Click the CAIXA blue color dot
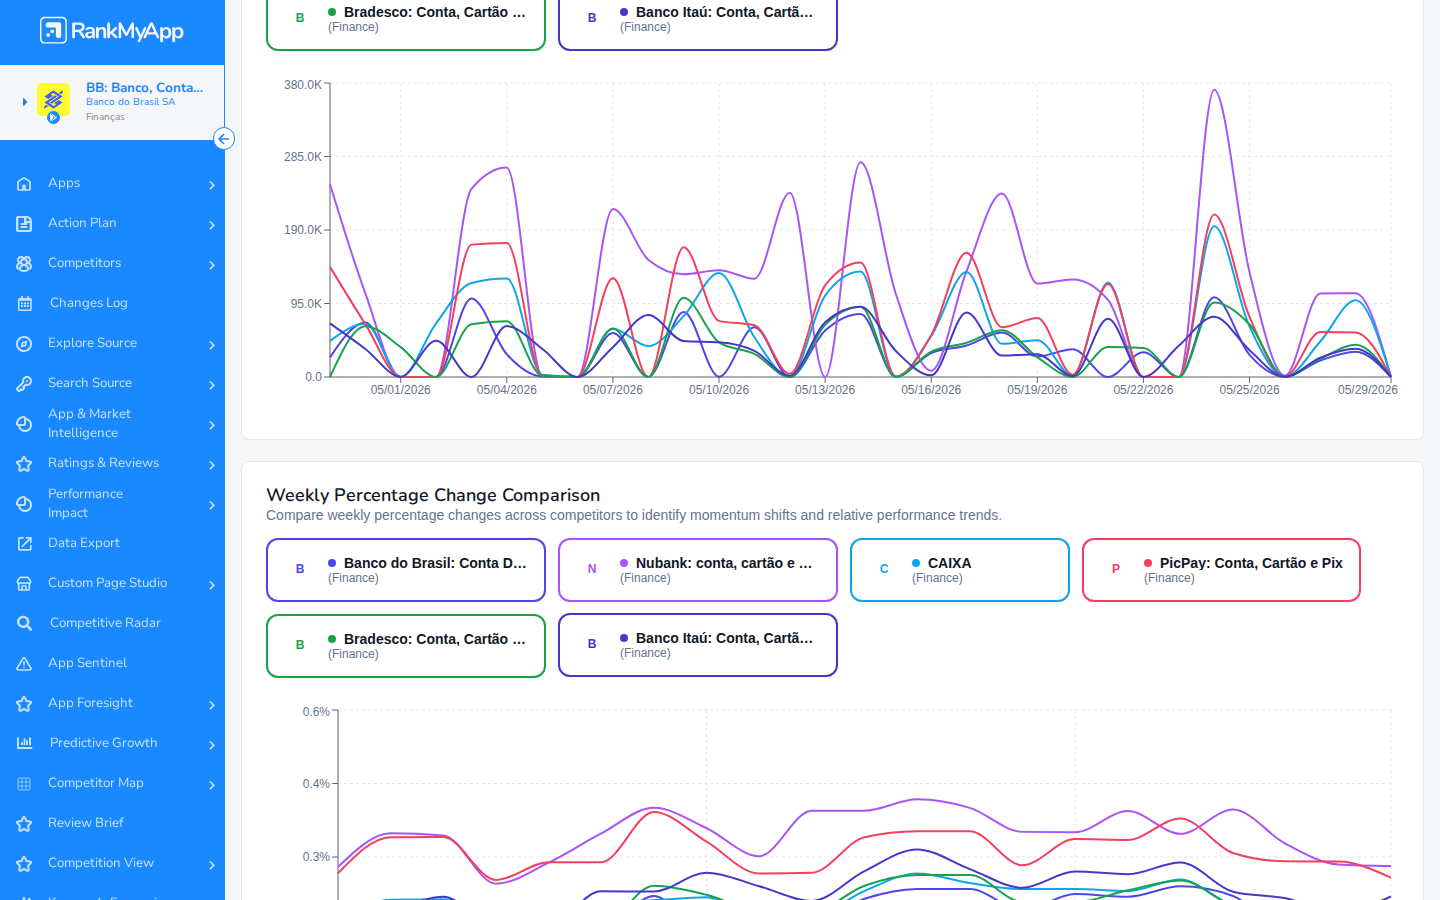Image resolution: width=1440 pixels, height=900 pixels. 916,563
